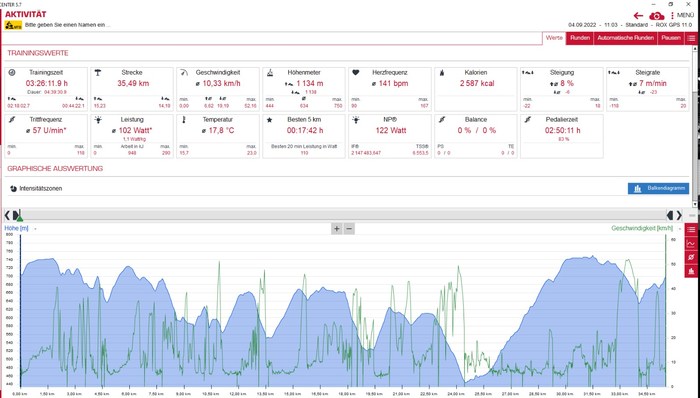Screen dimensions: 700x398
Task: Click the distance icon on the Strecke card
Action: [98, 72]
